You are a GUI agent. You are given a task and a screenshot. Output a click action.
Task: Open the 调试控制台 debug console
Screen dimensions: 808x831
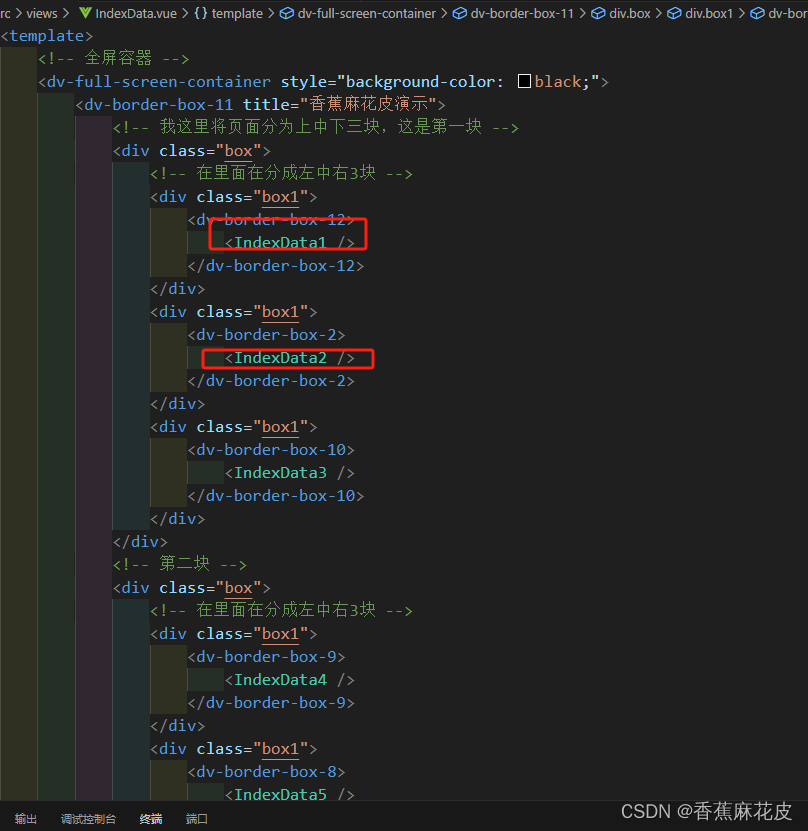pos(88,818)
